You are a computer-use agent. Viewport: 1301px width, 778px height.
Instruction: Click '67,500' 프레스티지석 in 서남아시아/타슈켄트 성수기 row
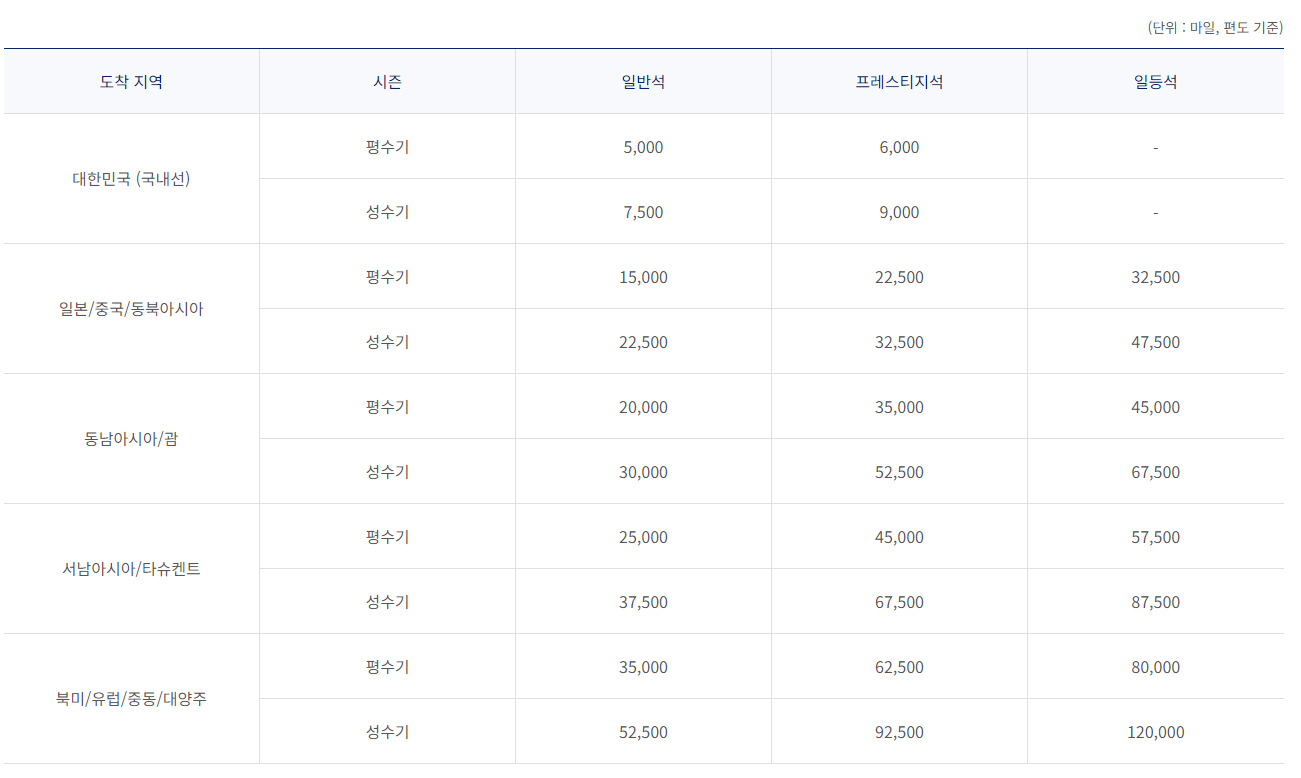pos(899,602)
